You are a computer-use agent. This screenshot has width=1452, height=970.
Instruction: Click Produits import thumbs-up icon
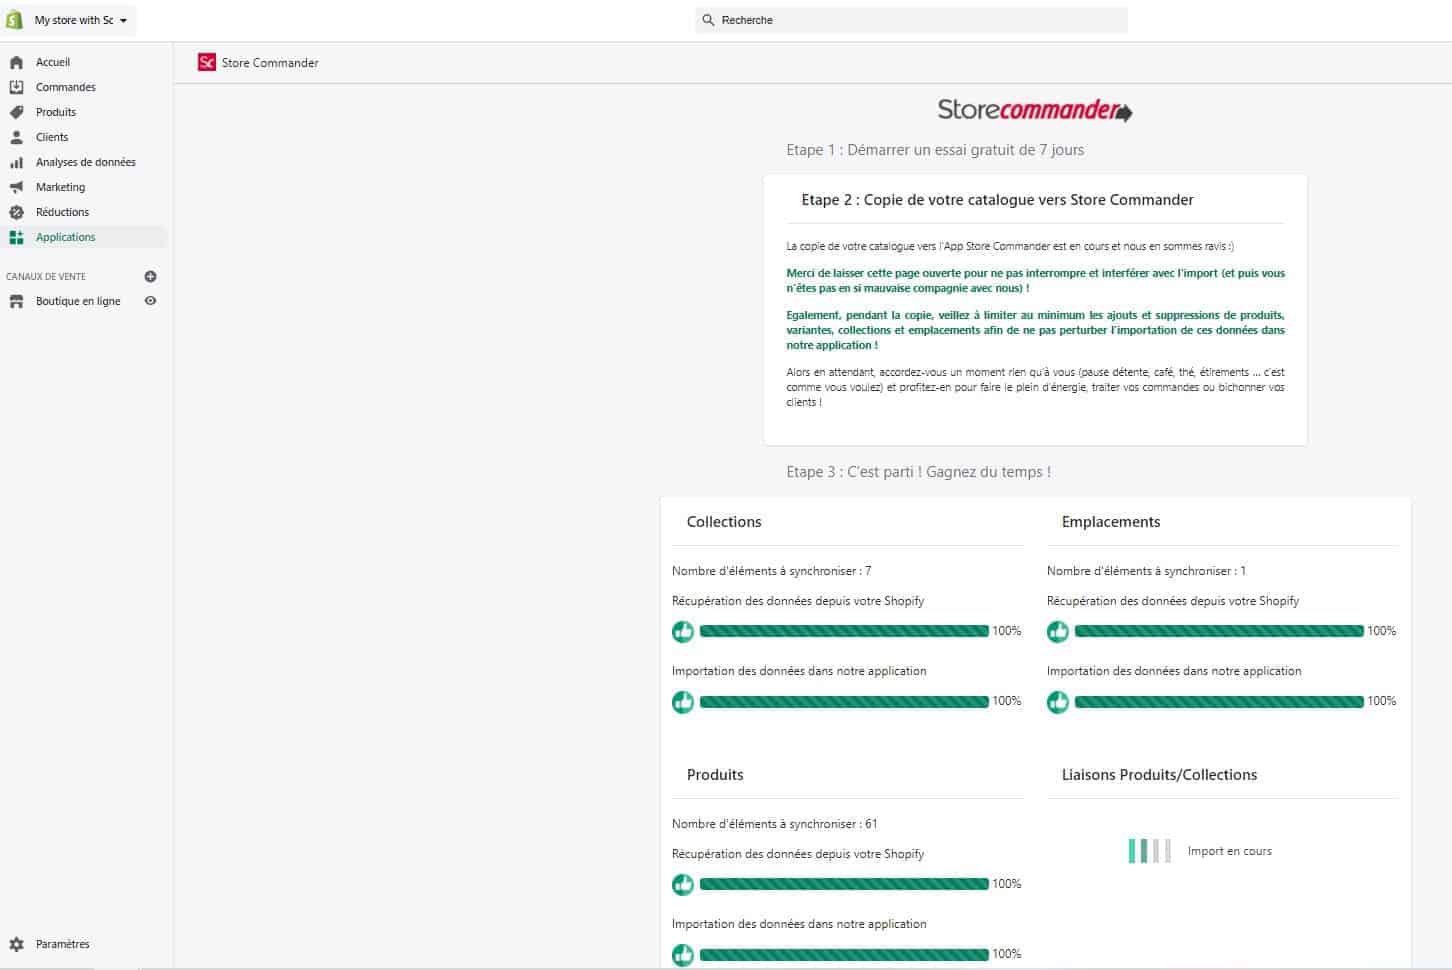683,954
